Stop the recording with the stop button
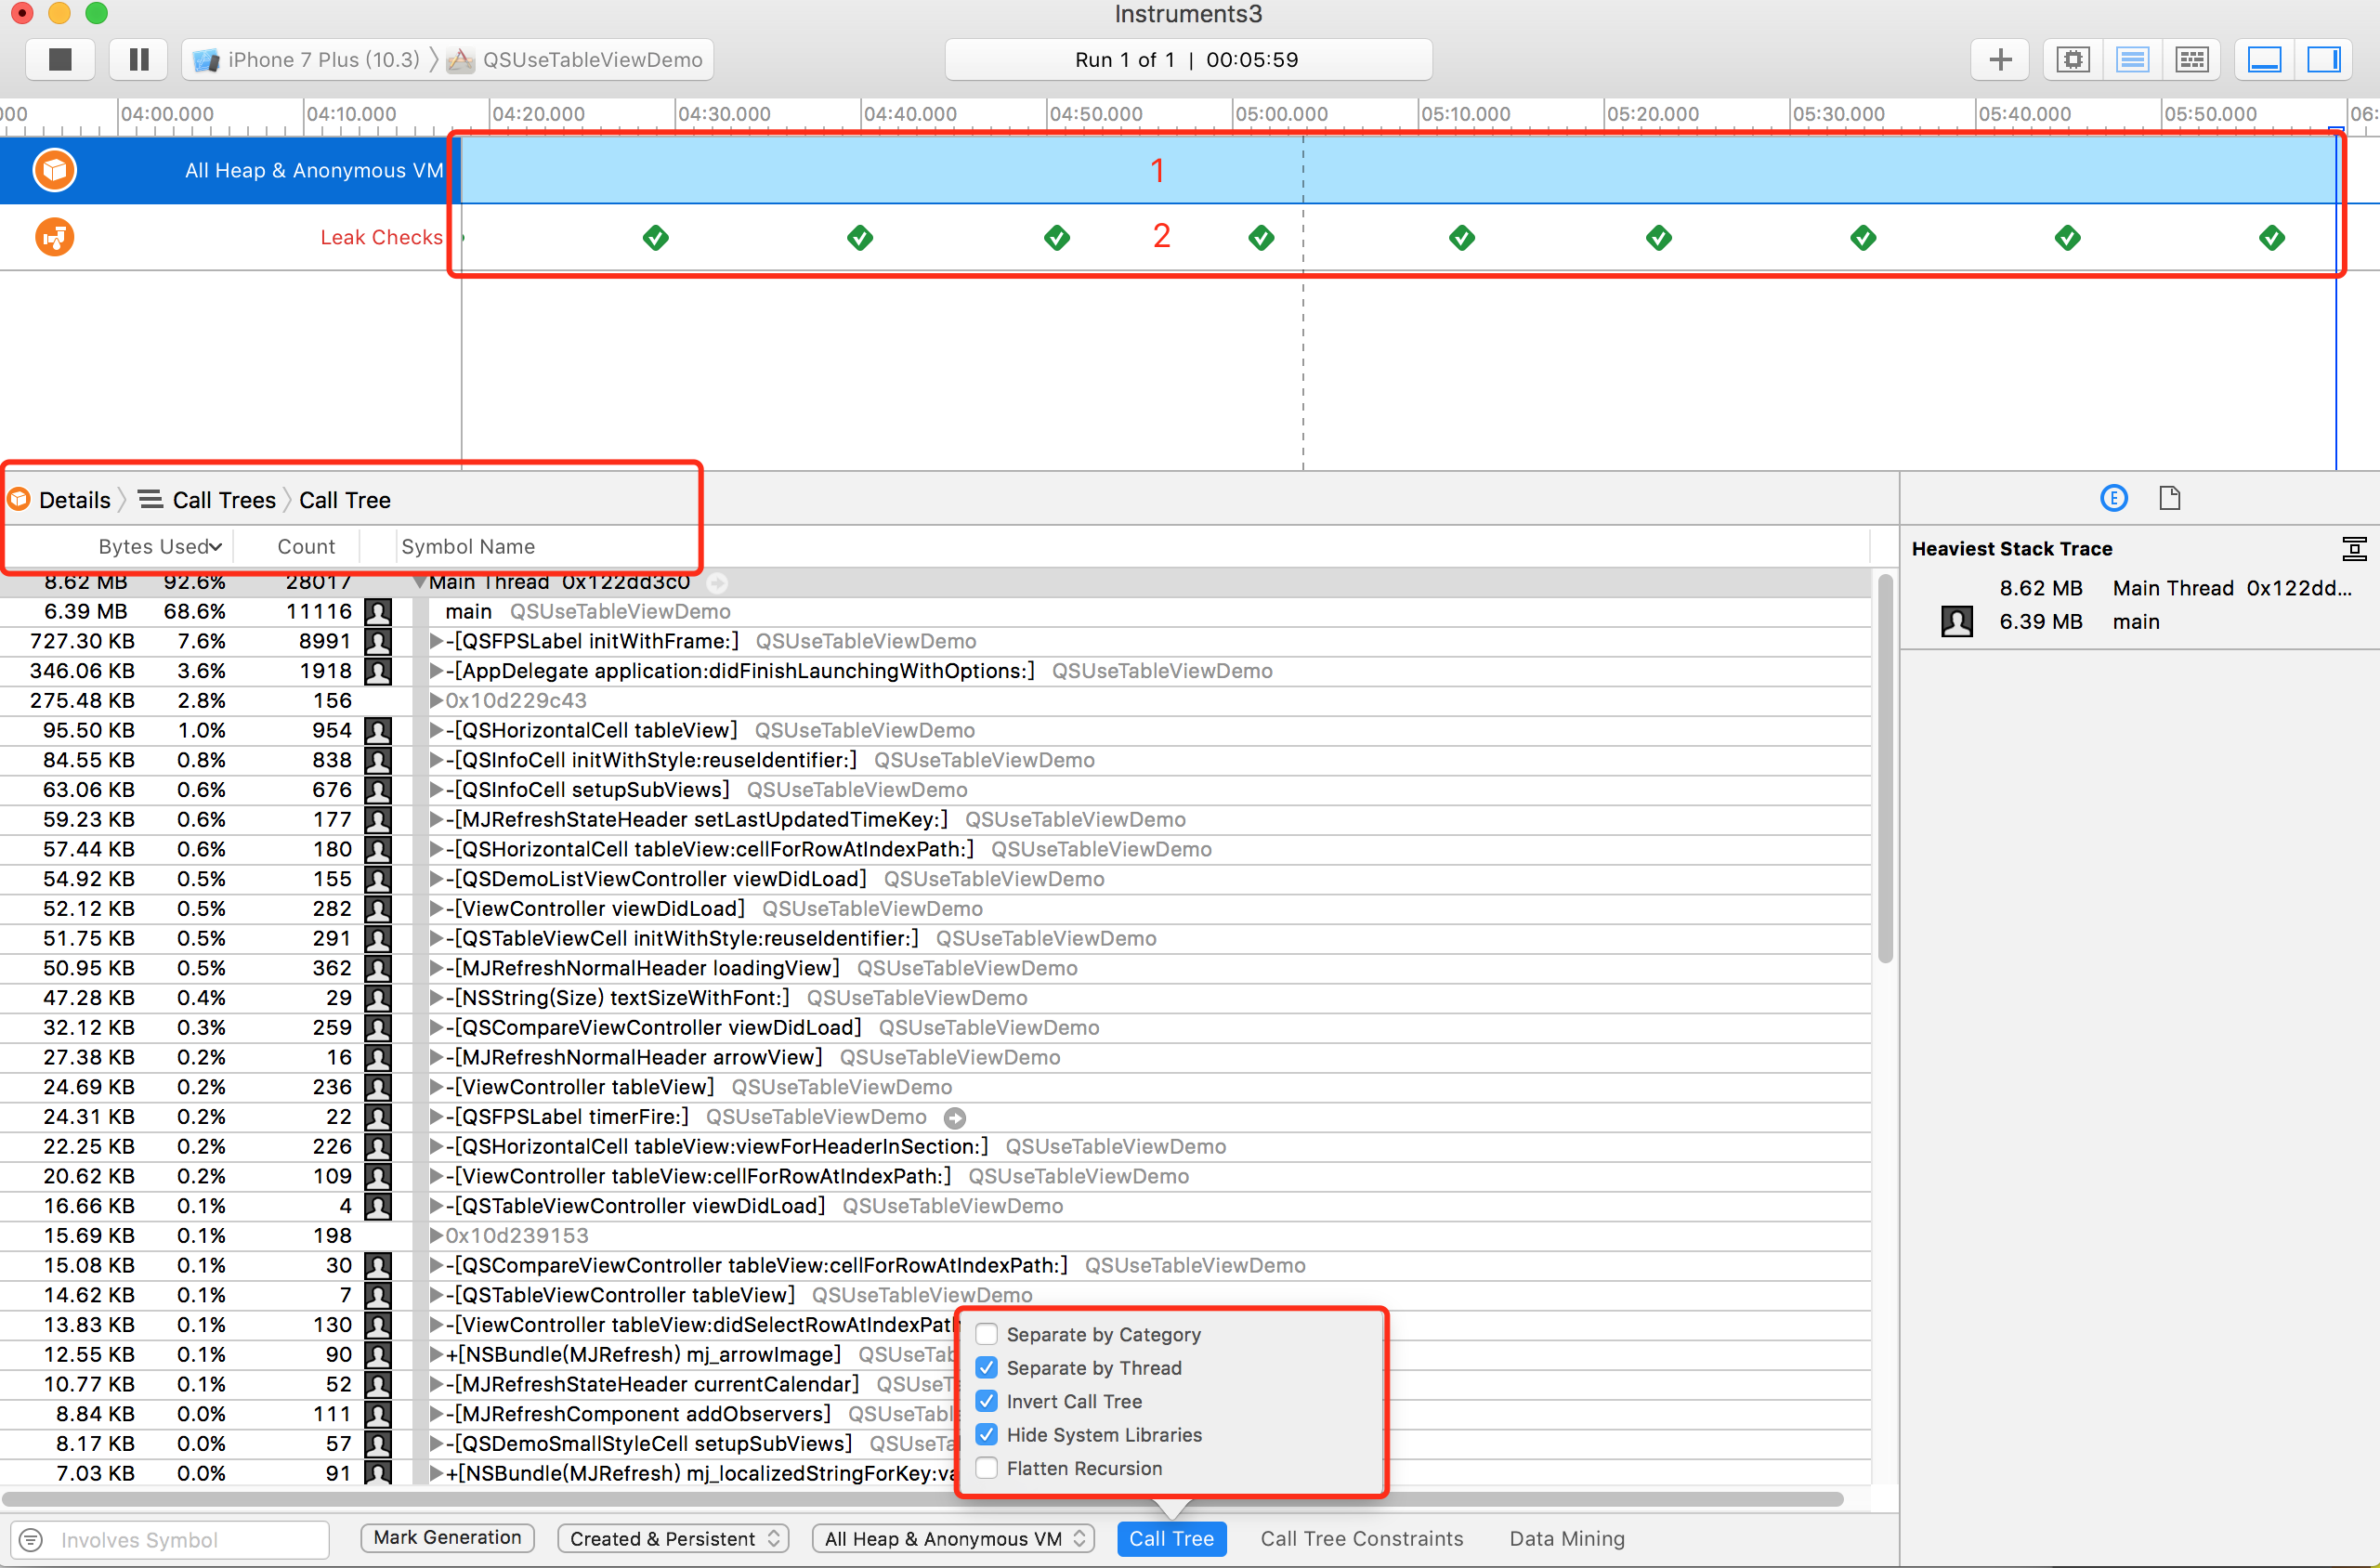The width and height of the screenshot is (2380, 1568). pos(60,60)
